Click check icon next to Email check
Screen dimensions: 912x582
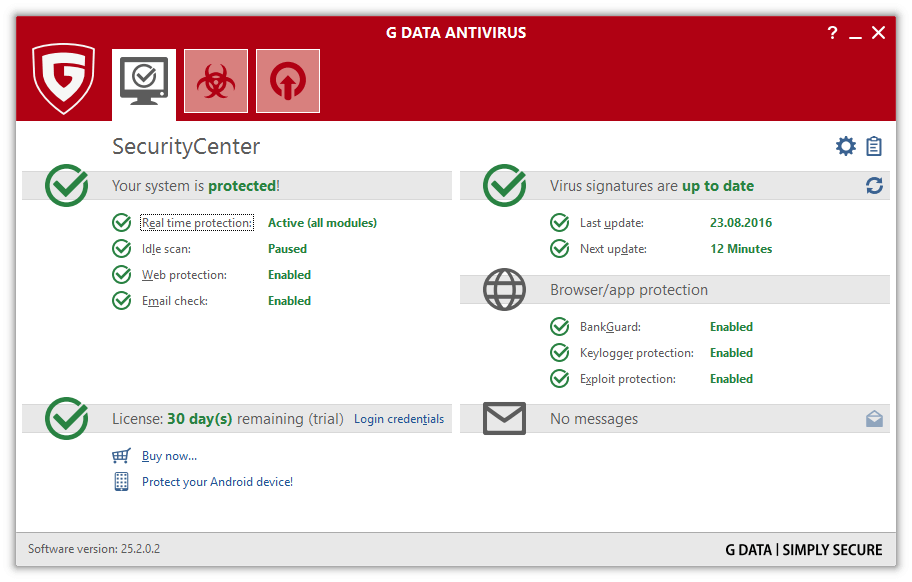122,301
